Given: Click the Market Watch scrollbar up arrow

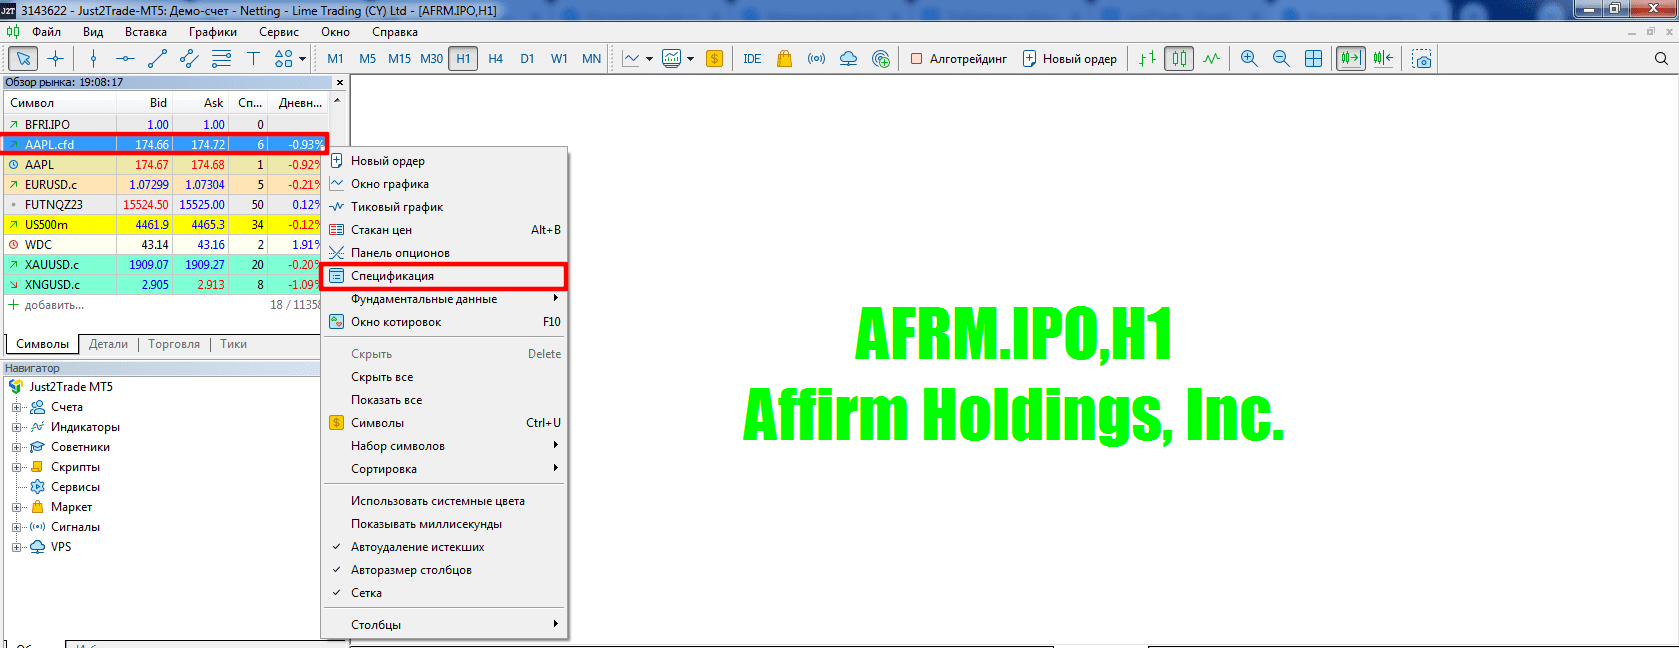Looking at the screenshot, I should [337, 101].
